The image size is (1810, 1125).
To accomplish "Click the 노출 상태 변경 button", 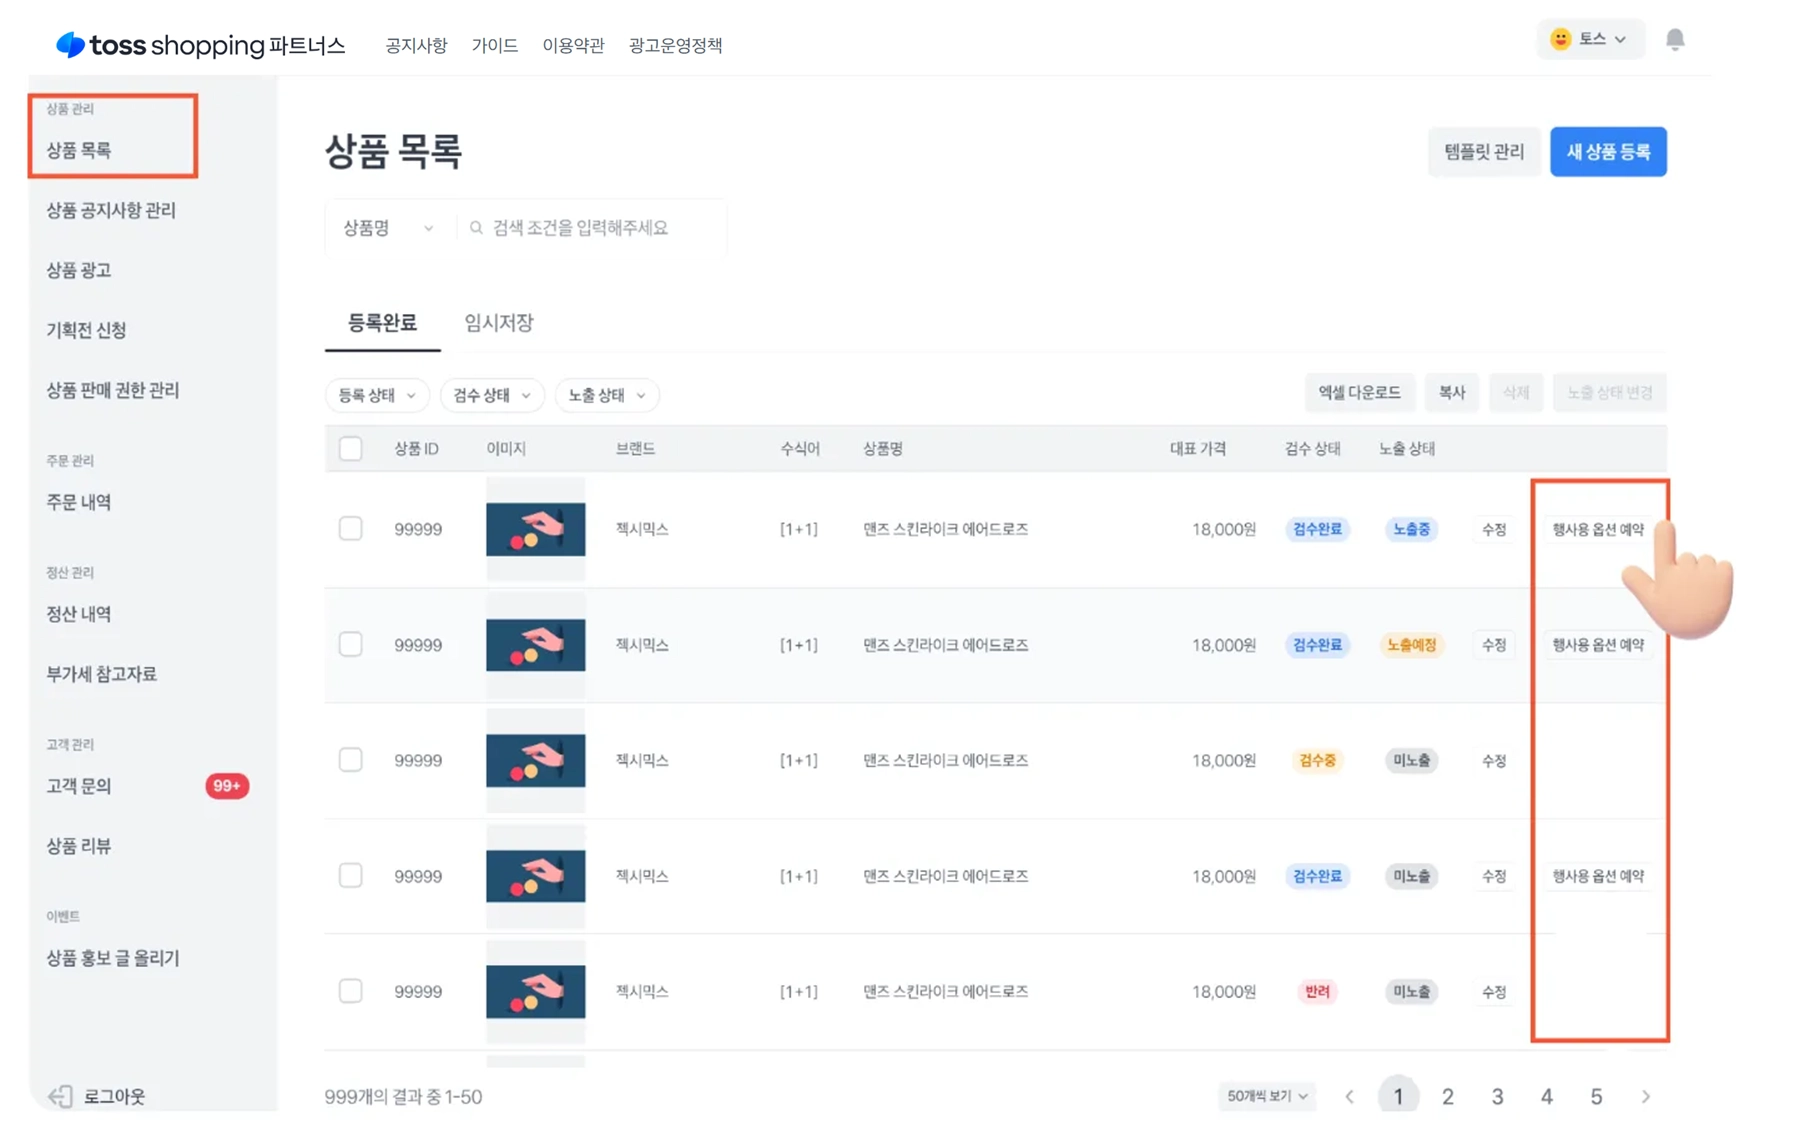I will 1609,393.
